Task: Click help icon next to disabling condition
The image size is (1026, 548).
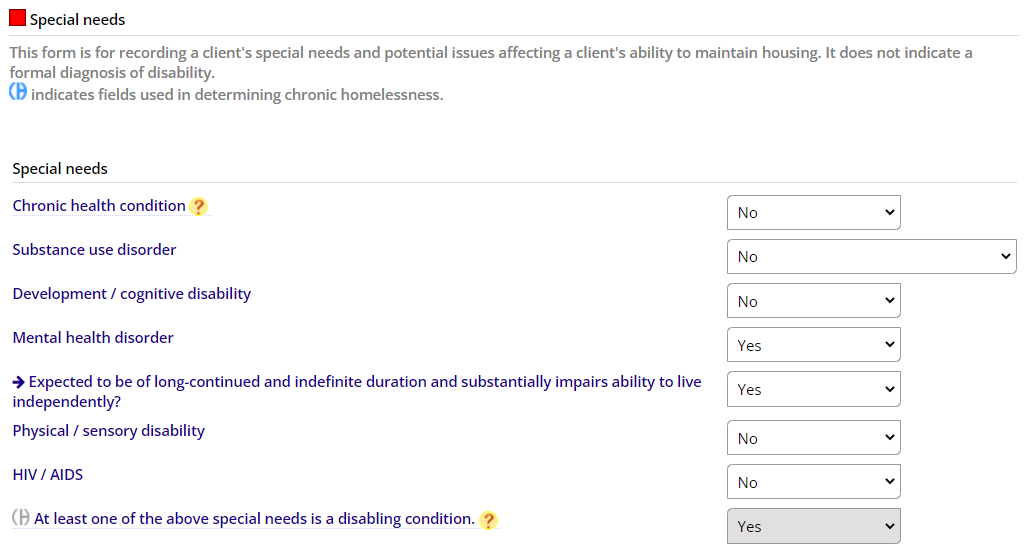Action: pos(488,521)
